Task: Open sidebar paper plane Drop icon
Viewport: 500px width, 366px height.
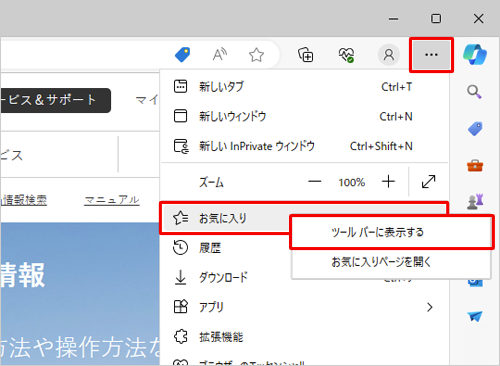Action: tap(475, 316)
